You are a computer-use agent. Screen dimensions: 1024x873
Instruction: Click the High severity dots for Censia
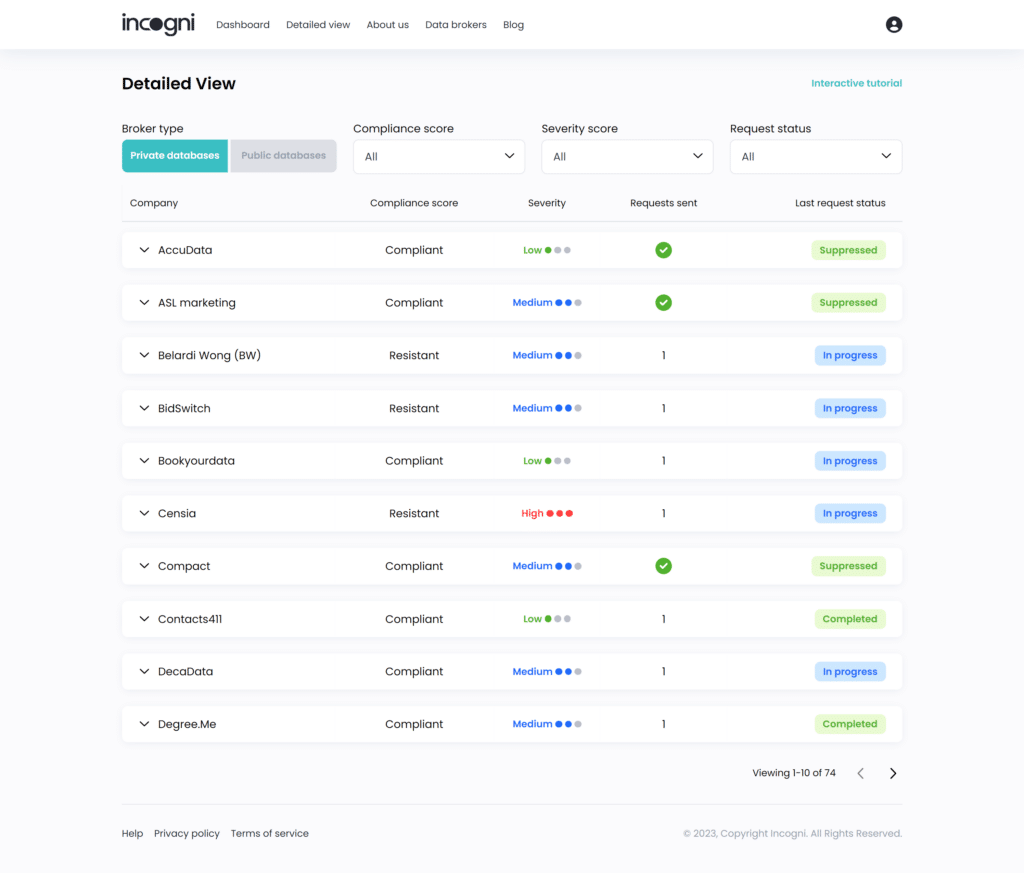click(x=560, y=513)
